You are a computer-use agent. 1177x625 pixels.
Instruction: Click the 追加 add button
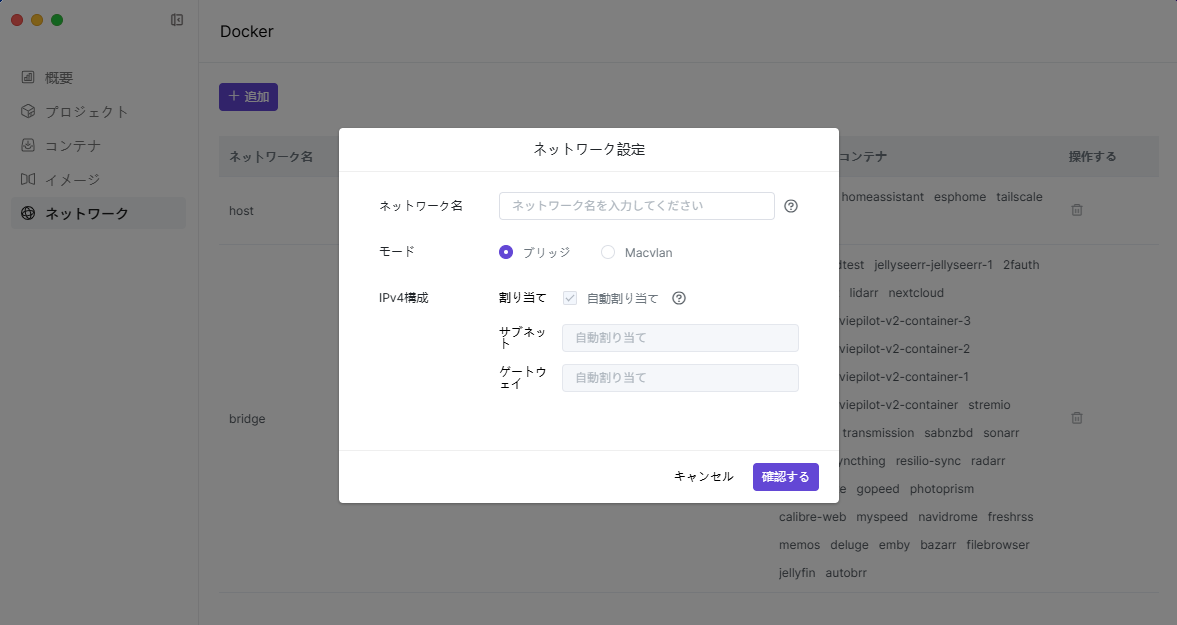tap(248, 97)
